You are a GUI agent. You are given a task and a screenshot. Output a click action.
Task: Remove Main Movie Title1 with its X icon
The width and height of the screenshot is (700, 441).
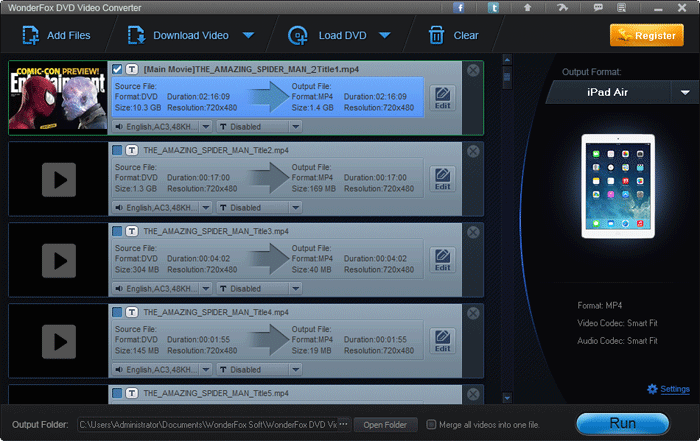point(473,70)
